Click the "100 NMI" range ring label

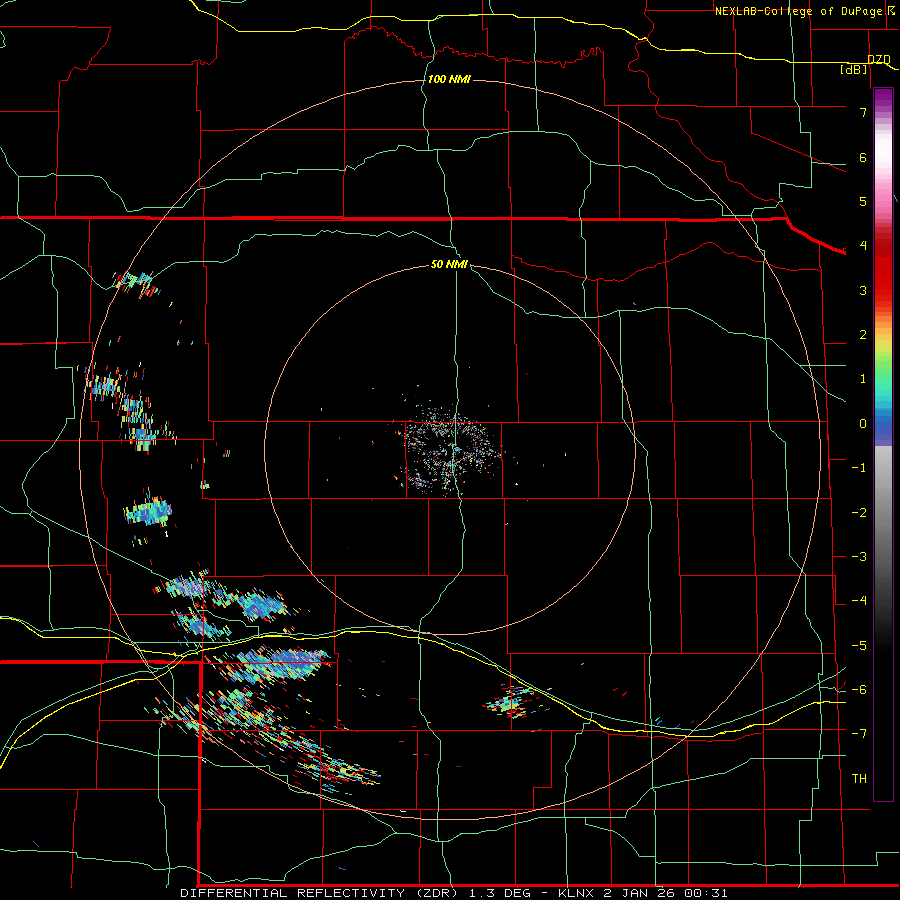click(x=449, y=79)
